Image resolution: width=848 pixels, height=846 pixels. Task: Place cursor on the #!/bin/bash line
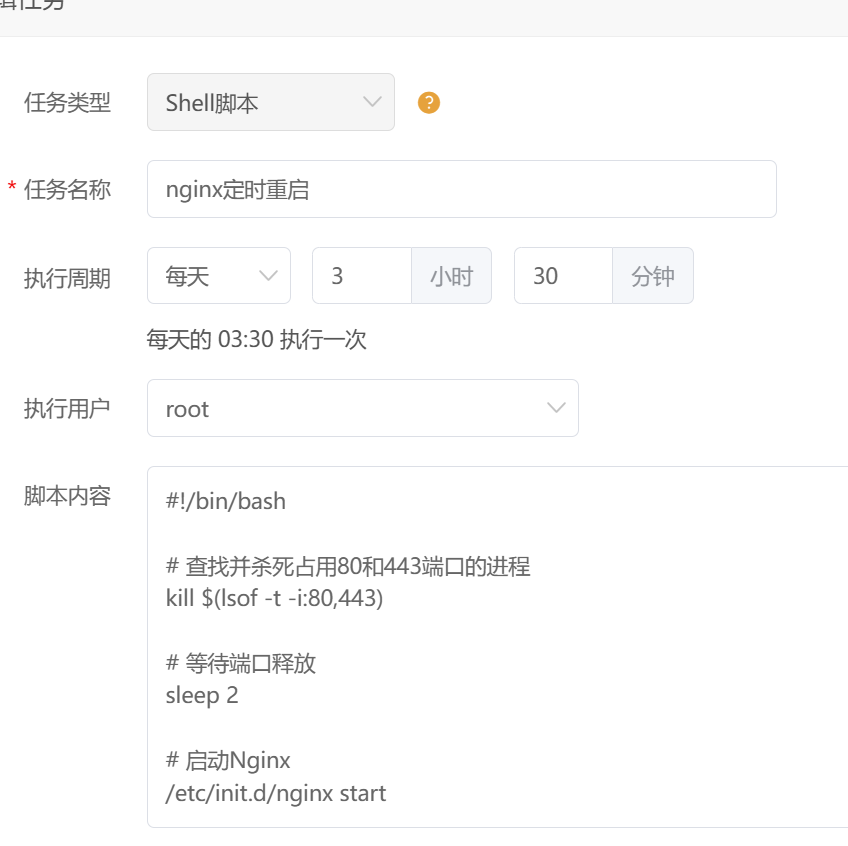pos(226,501)
